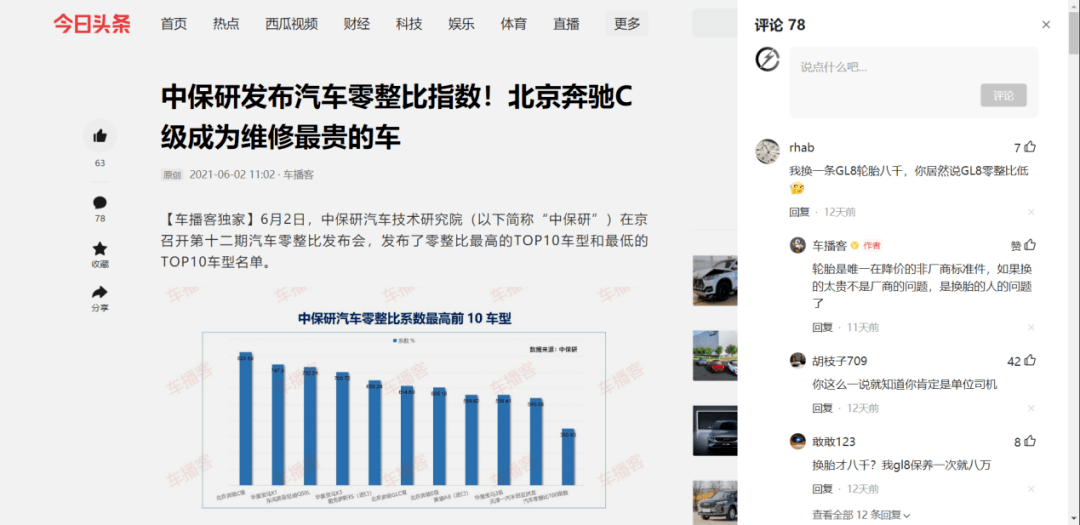Open 西瓜视频 section
1080x525 pixels.
click(x=291, y=24)
